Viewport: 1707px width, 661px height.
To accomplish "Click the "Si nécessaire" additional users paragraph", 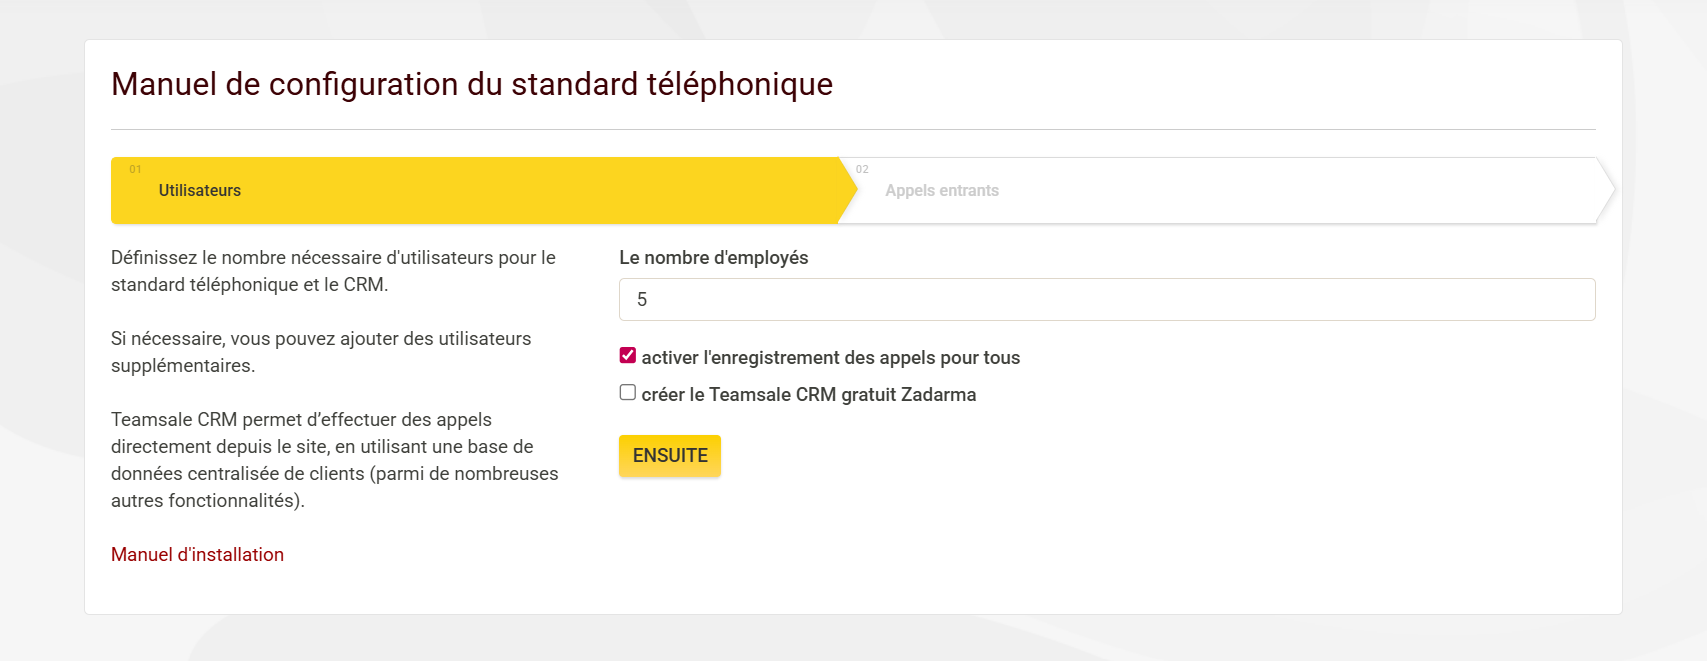I will tap(320, 352).
